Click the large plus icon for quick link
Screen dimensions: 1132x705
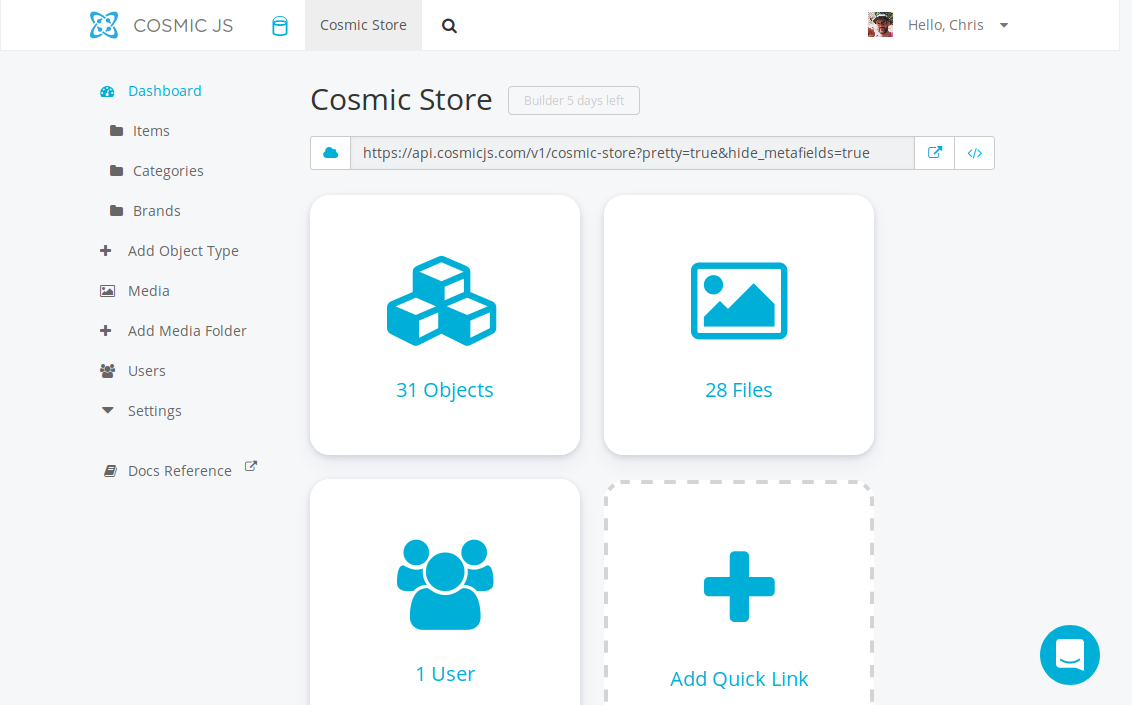tap(739, 587)
